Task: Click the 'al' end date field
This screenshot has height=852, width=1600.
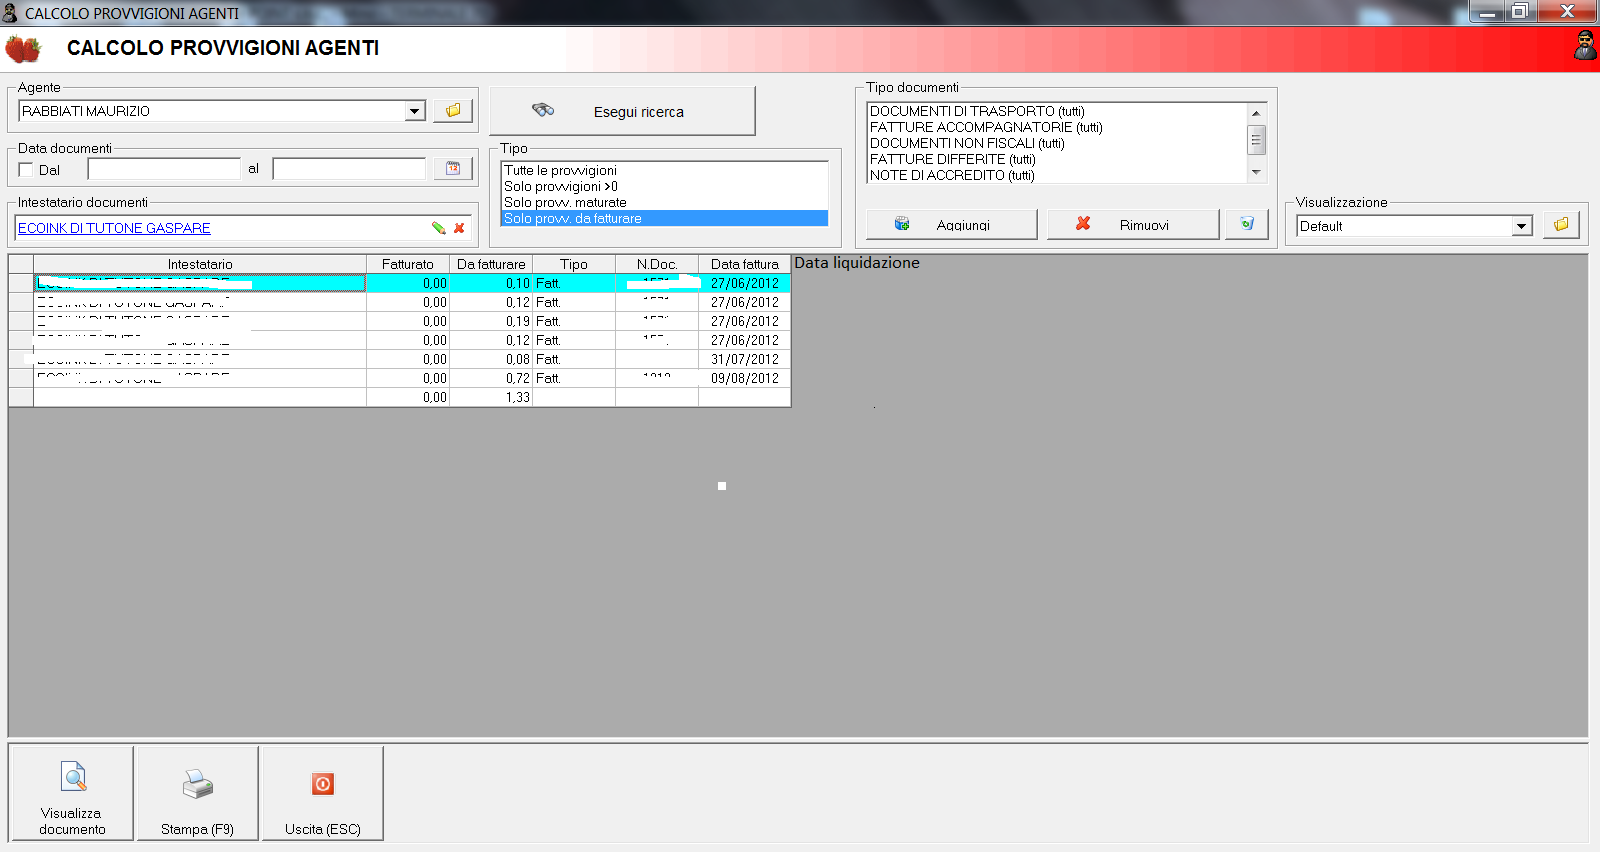Action: [x=349, y=169]
